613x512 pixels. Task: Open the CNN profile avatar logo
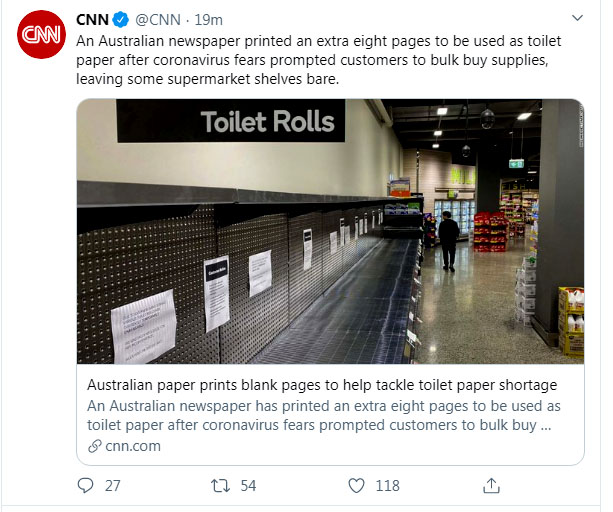[x=42, y=38]
